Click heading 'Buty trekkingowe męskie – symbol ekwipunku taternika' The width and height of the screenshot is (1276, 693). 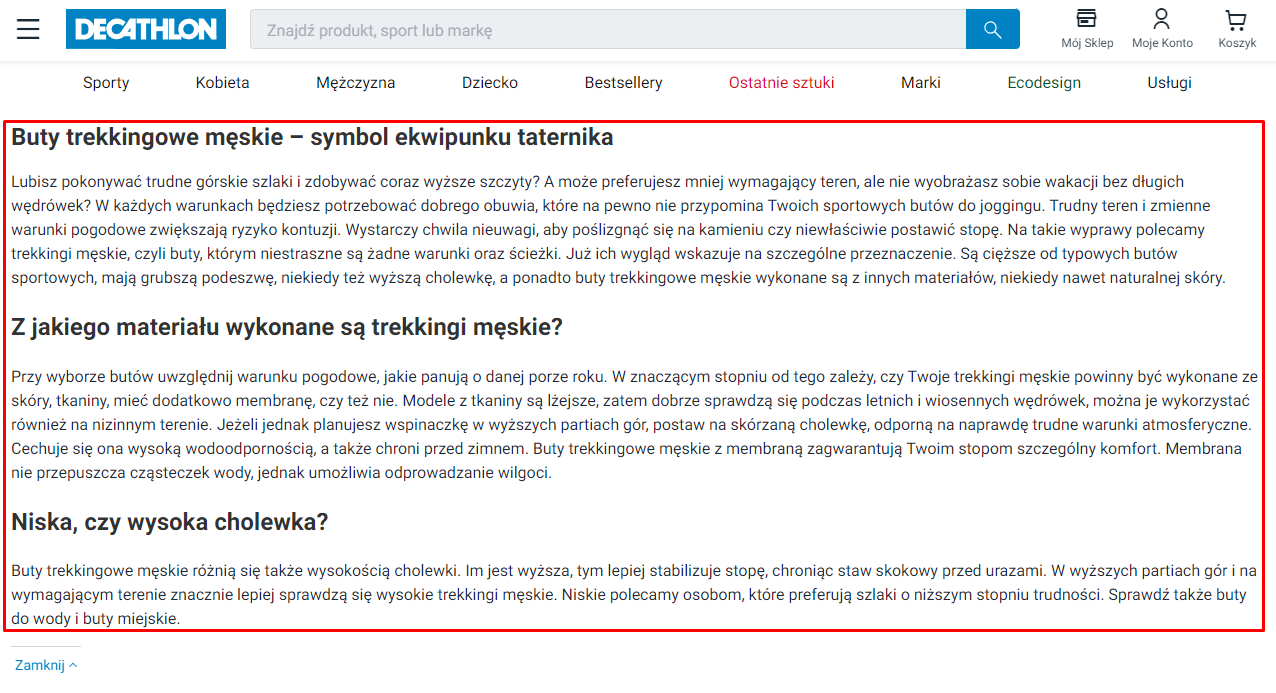tap(312, 137)
